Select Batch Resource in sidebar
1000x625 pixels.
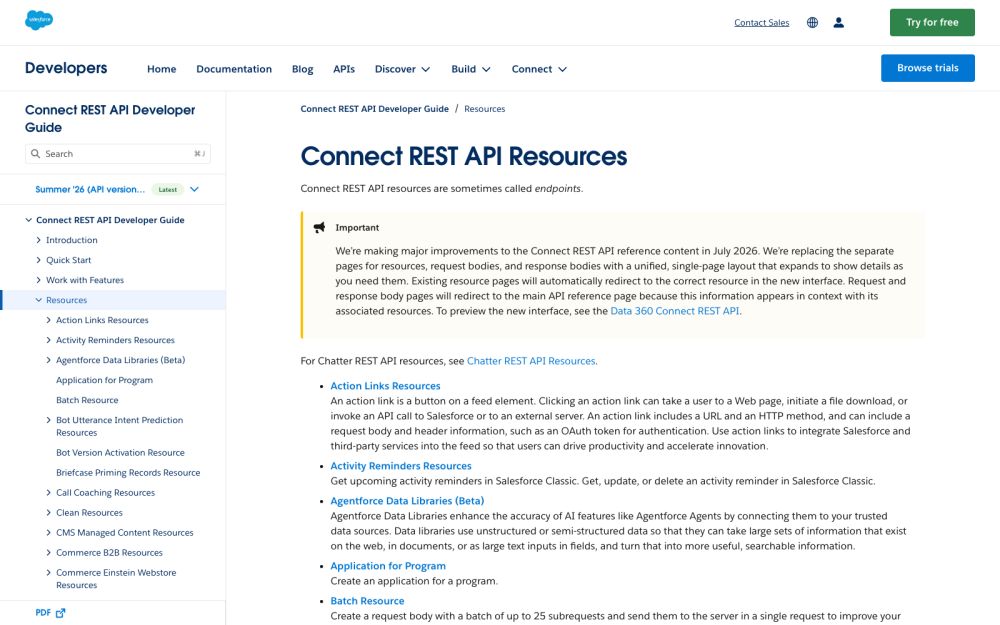(x=87, y=400)
